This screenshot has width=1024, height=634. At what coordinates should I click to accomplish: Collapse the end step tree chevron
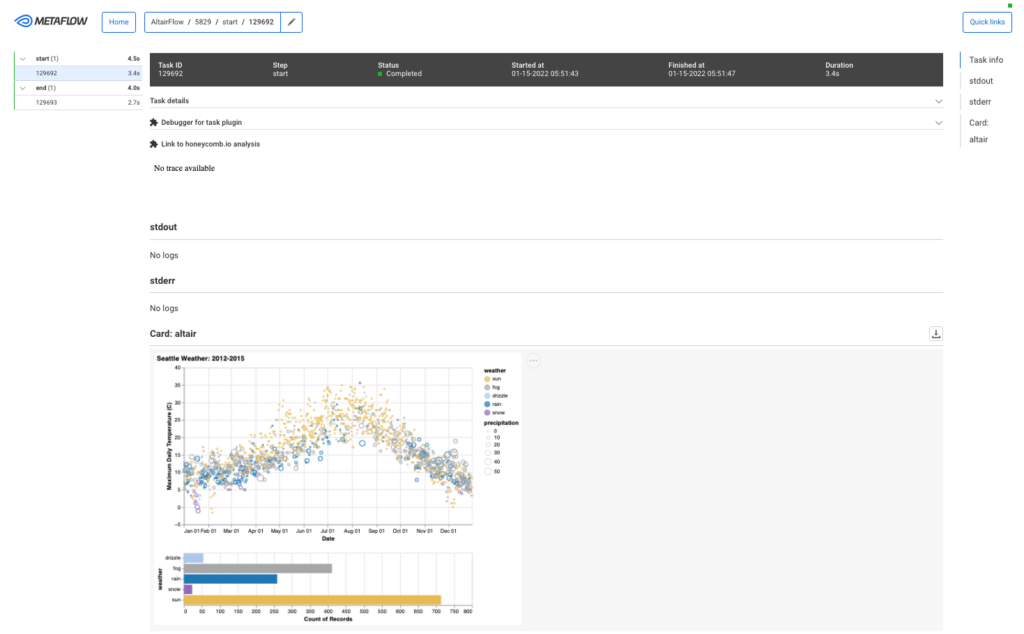coord(23,88)
